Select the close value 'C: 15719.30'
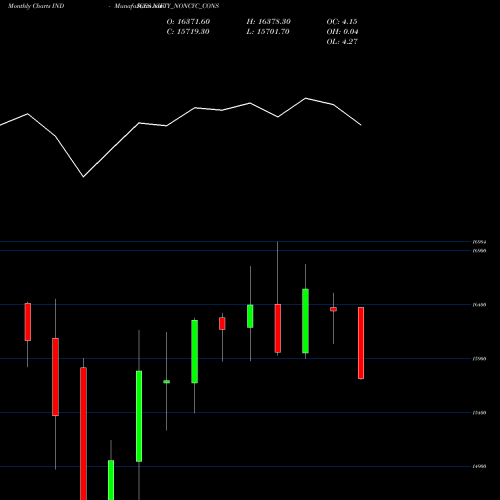 click(188, 32)
